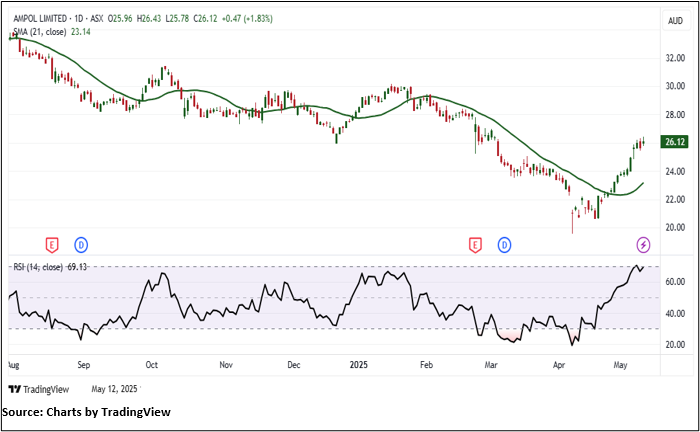Click the dividend marker near September
The image size is (700, 432).
point(81,245)
